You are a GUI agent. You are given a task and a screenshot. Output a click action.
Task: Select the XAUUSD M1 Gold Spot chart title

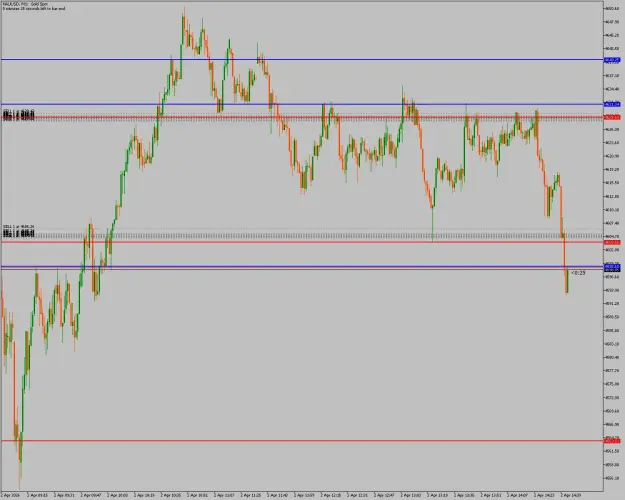[25, 4]
